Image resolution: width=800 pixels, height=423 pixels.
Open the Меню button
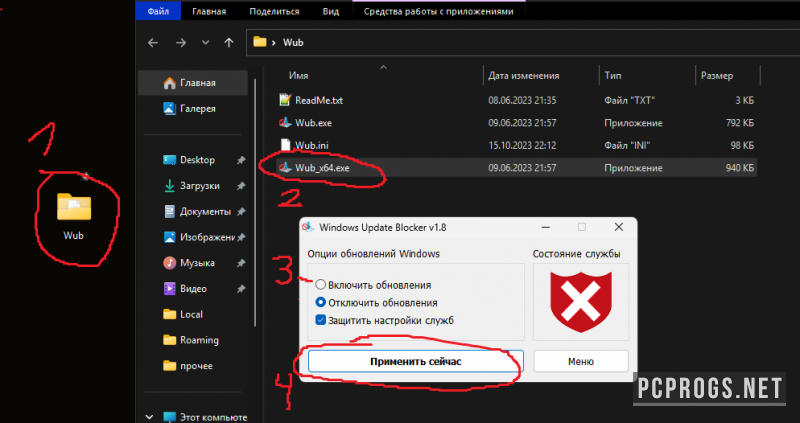pos(581,362)
